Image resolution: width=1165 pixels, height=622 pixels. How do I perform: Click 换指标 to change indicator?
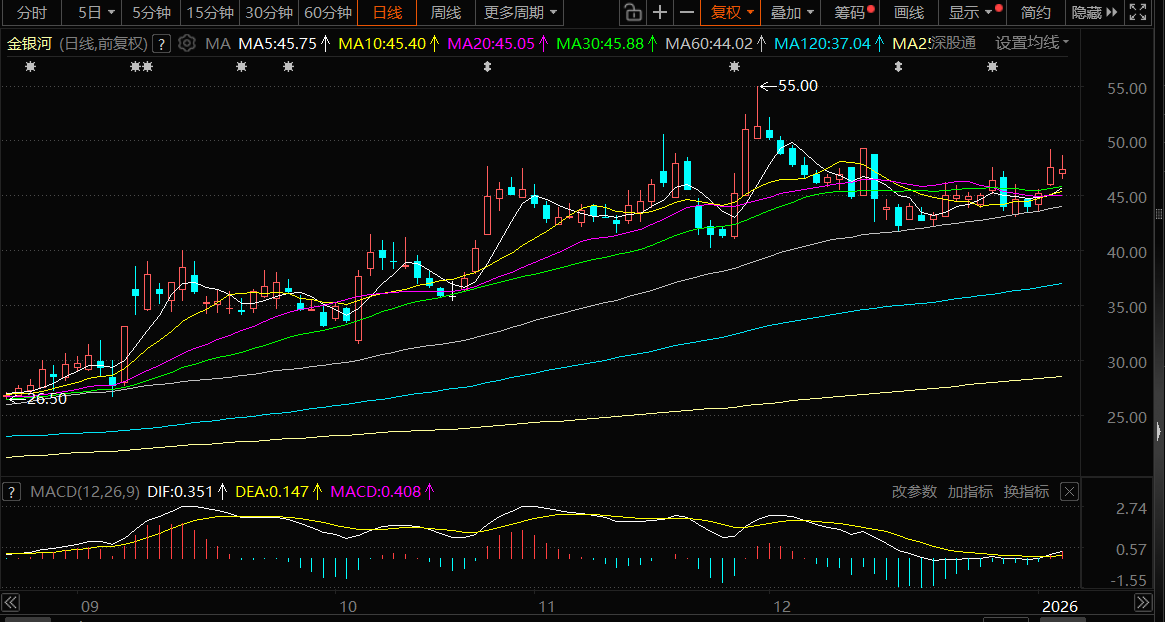tap(1026, 491)
